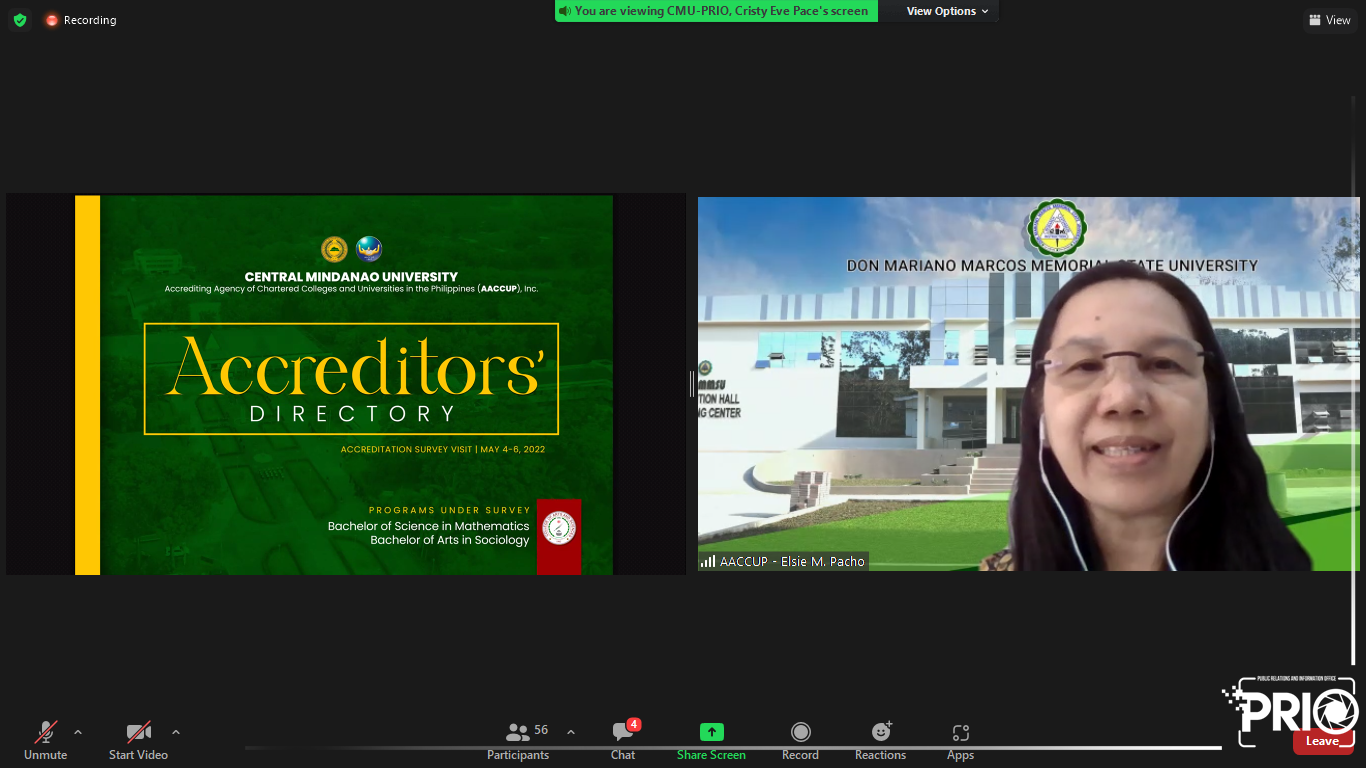Click the green encryption shield icon
The height and width of the screenshot is (768, 1366).
tap(20, 20)
